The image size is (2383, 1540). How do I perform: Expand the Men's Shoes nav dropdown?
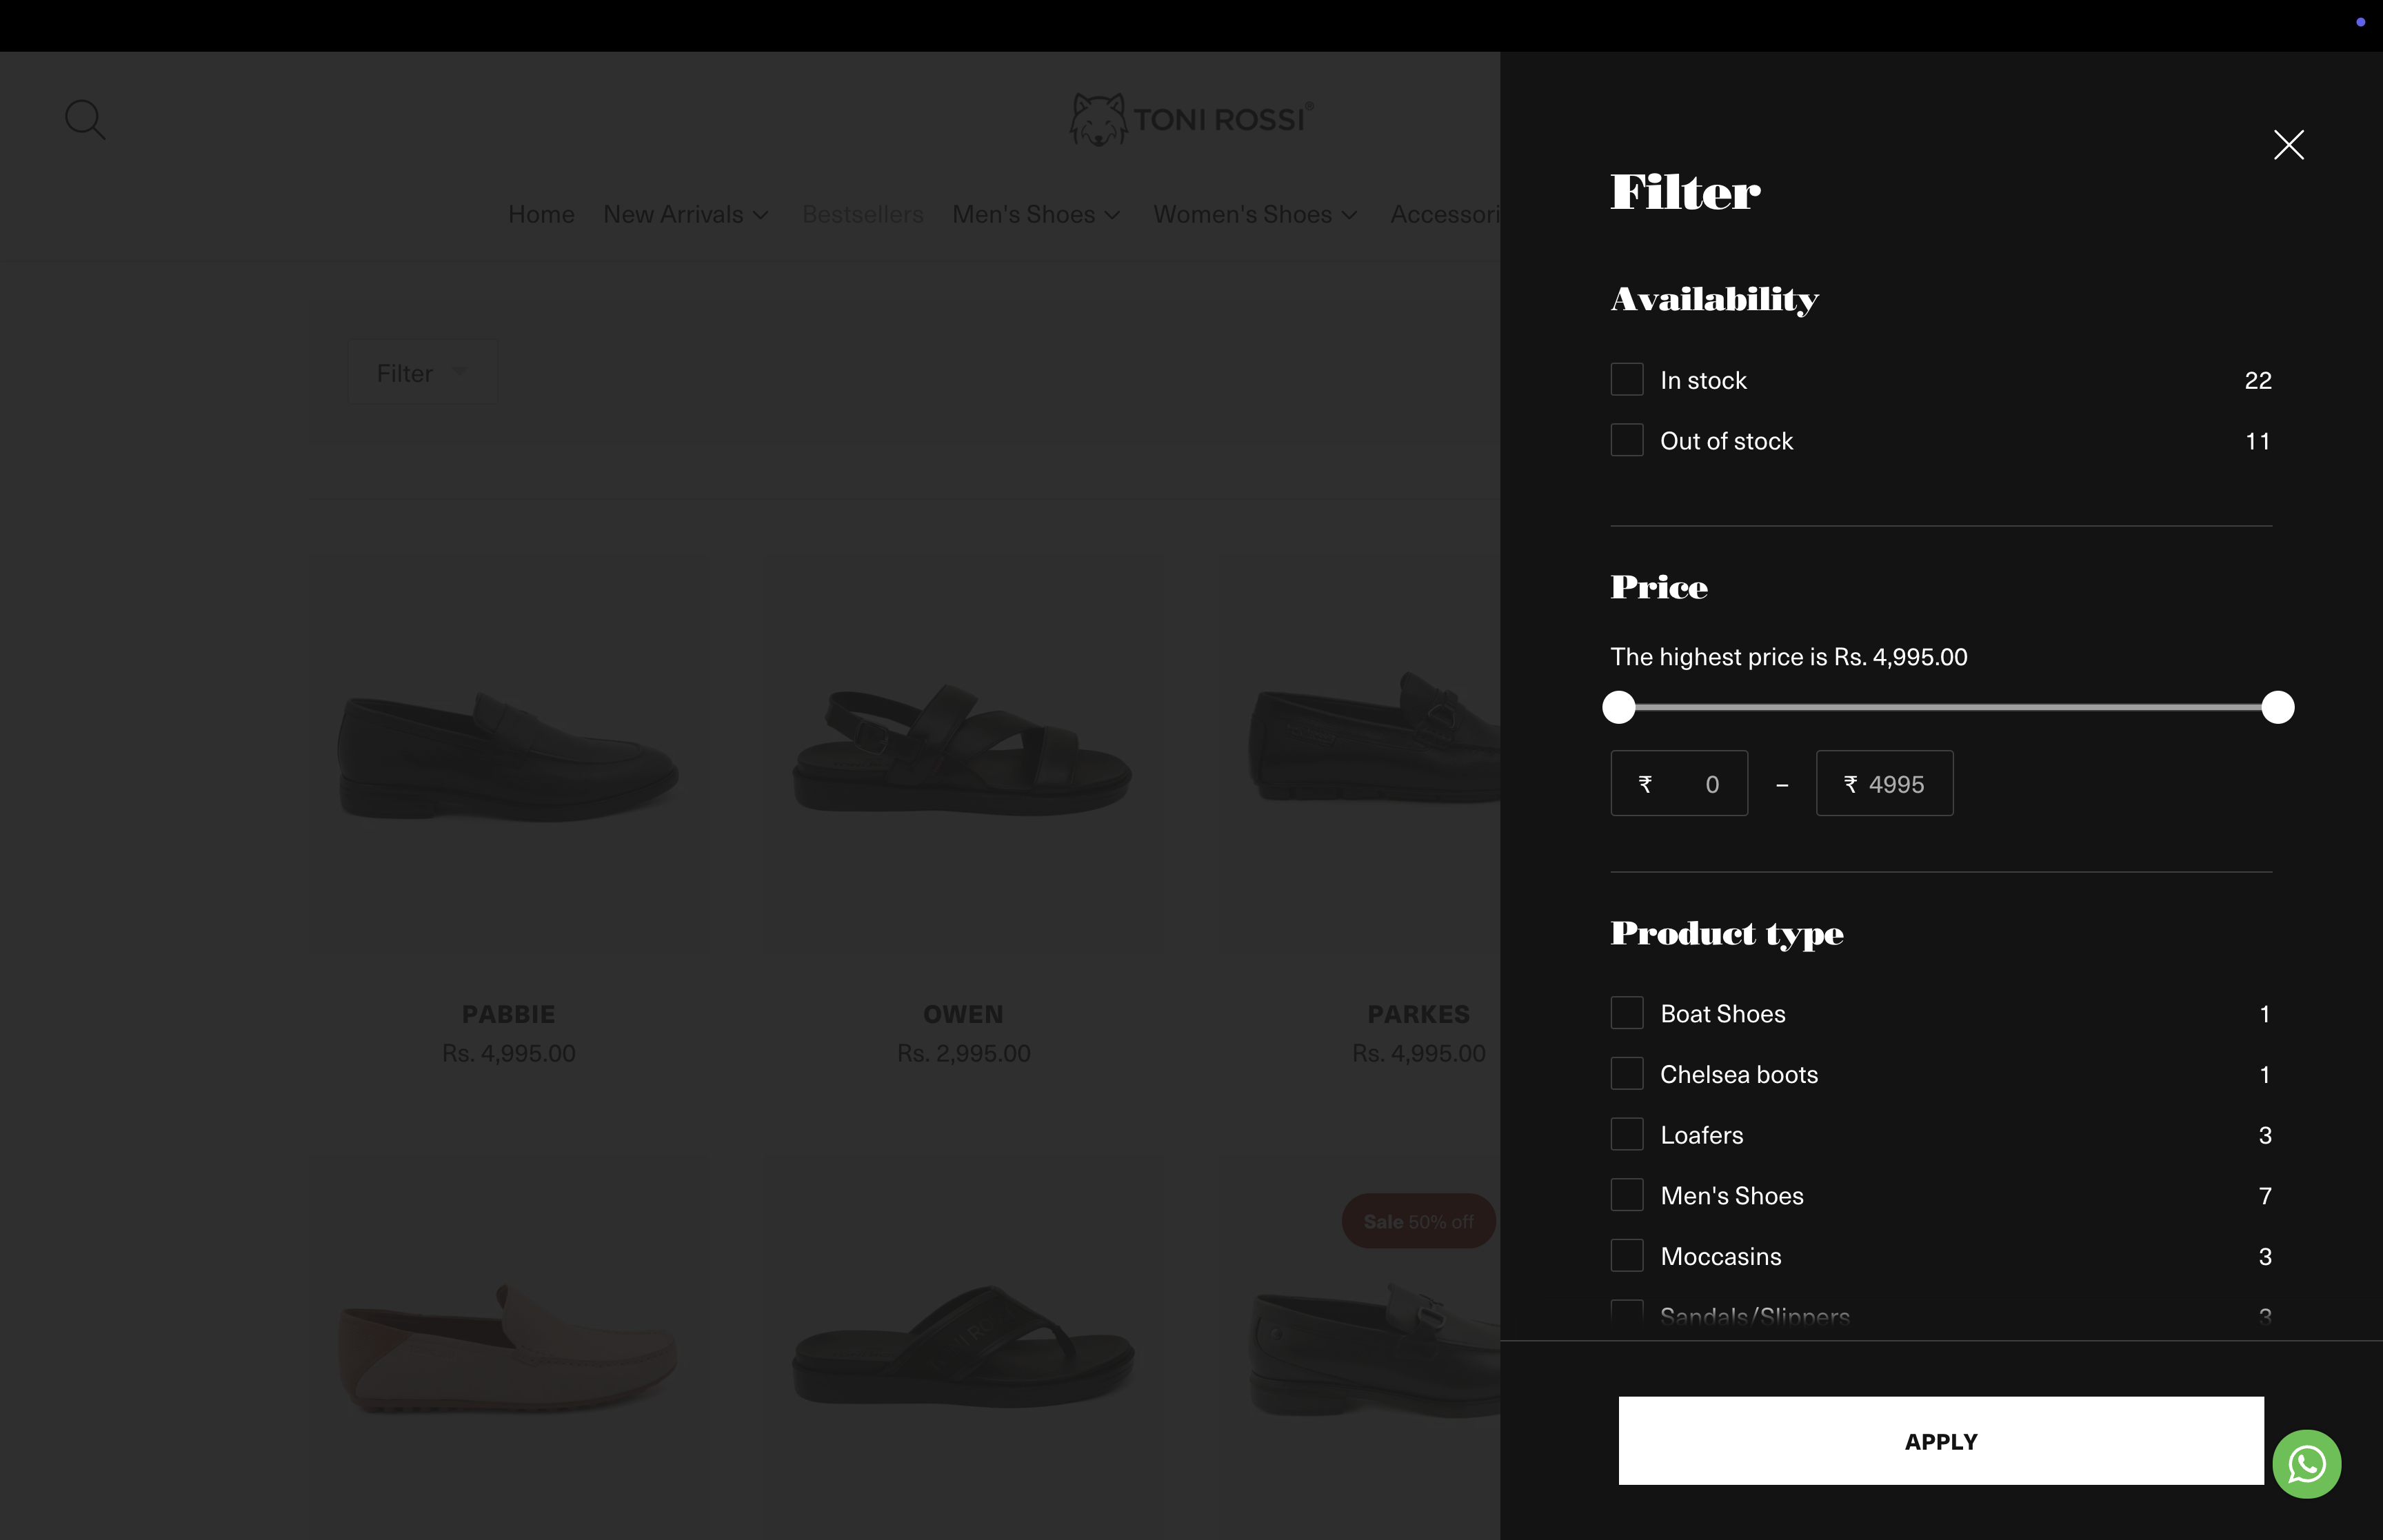pos(1036,214)
